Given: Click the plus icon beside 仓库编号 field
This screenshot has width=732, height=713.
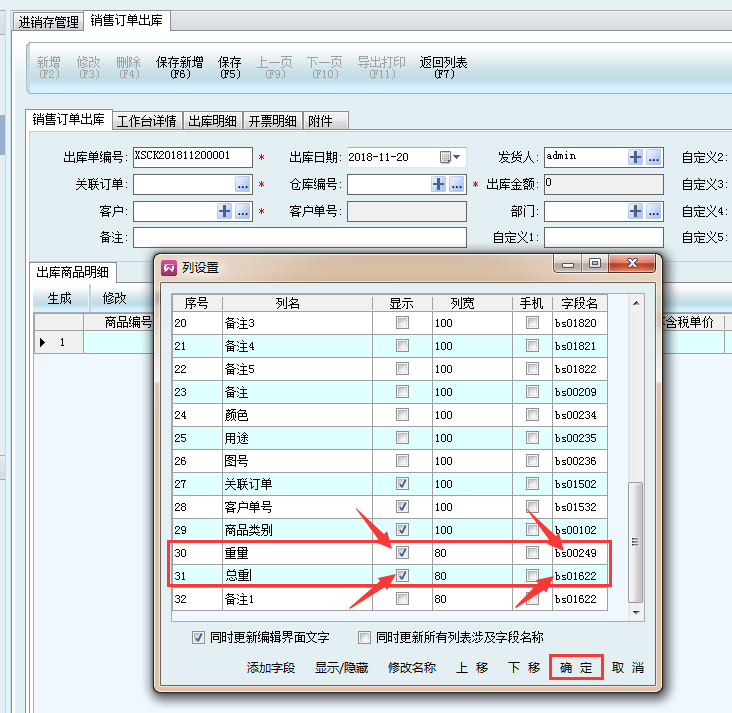Looking at the screenshot, I should 438,185.
